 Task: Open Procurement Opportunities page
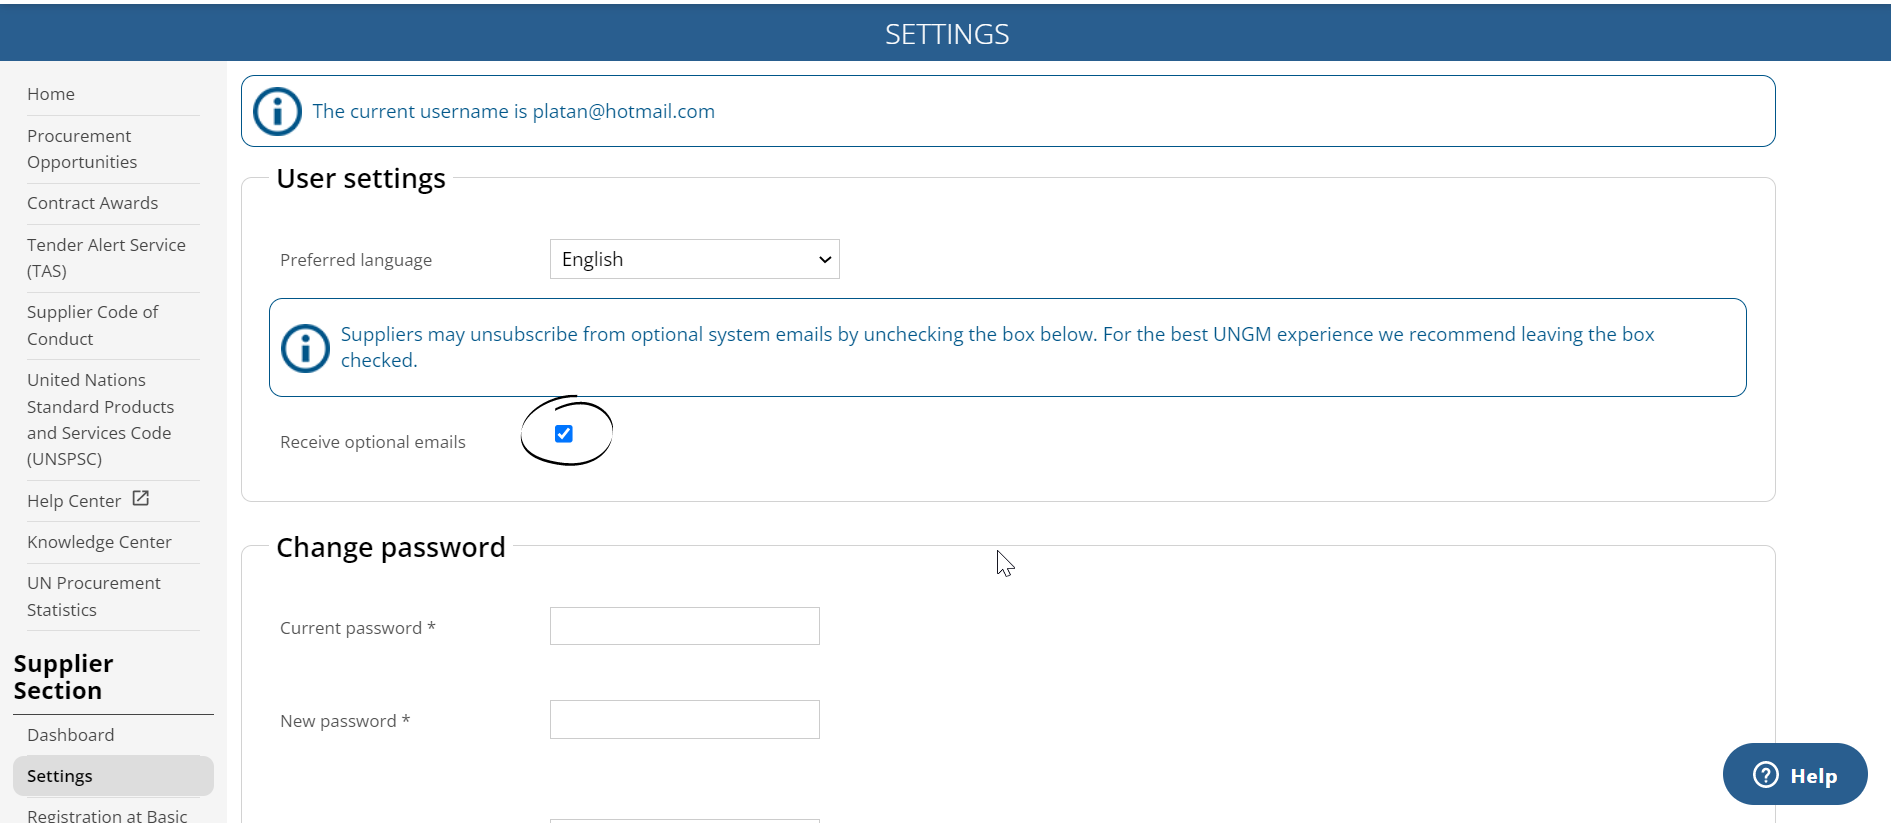82,149
